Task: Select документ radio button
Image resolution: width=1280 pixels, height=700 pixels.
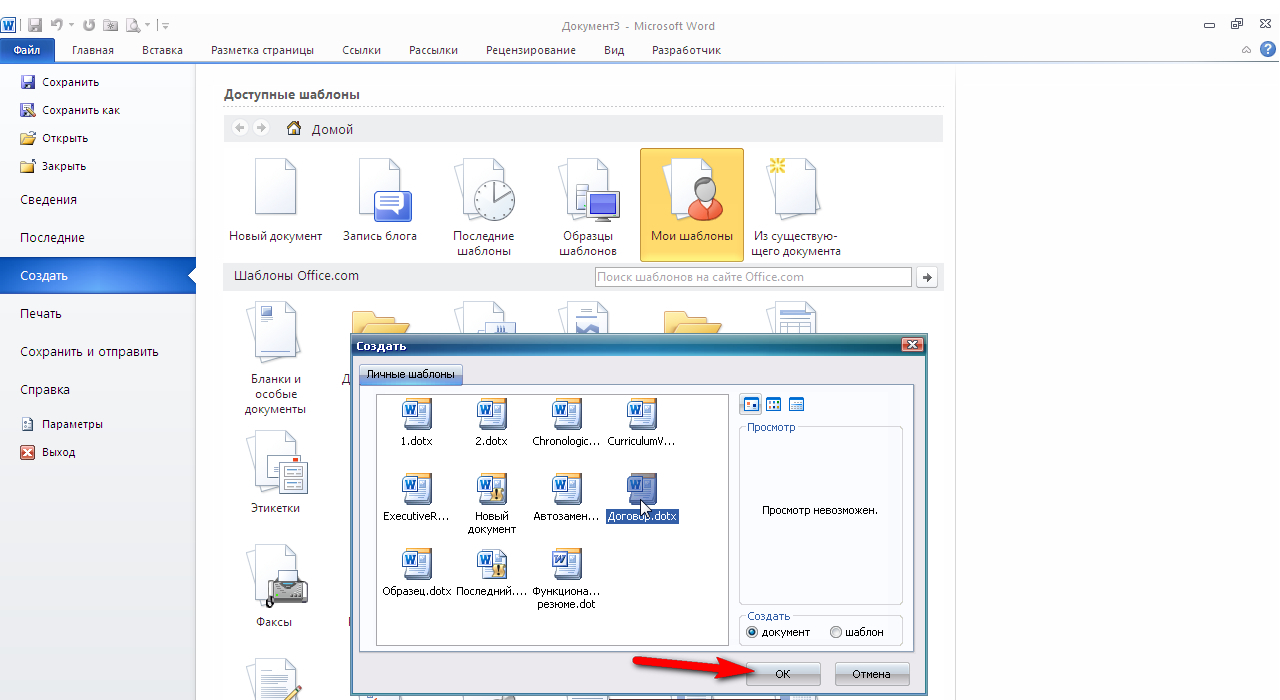Action: tap(753, 632)
